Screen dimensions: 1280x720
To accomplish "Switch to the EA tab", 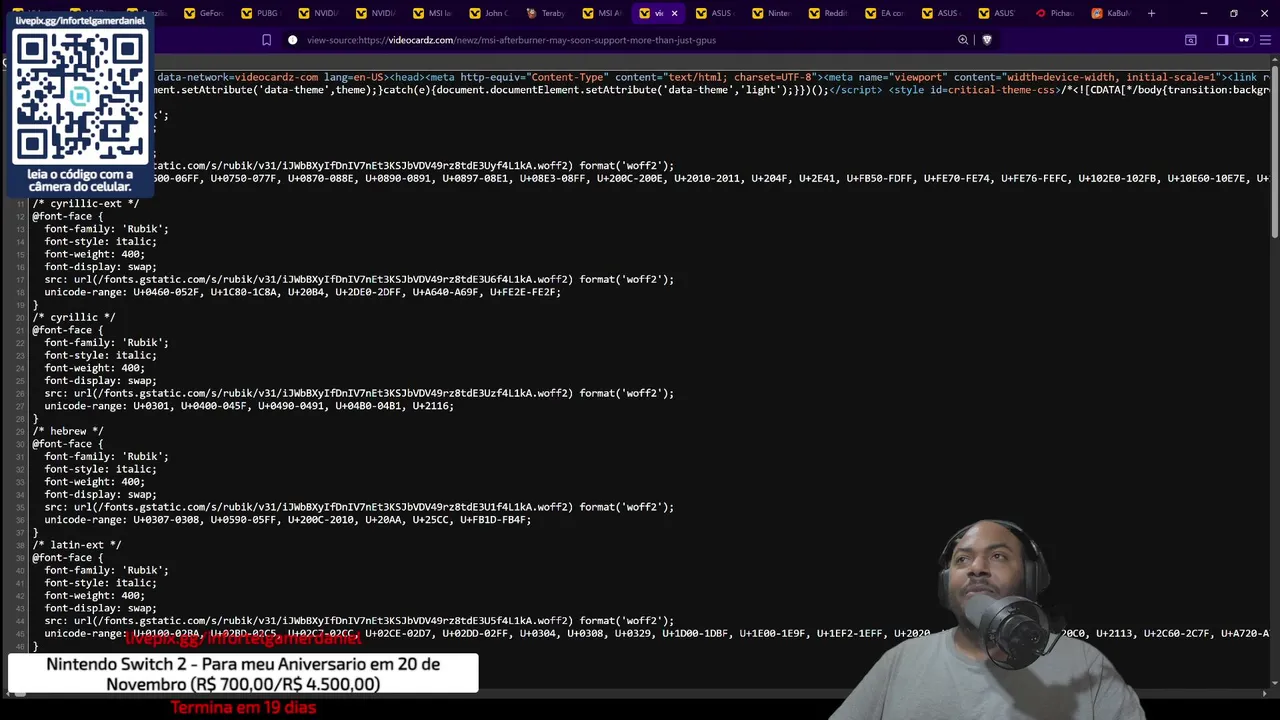I will [887, 13].
